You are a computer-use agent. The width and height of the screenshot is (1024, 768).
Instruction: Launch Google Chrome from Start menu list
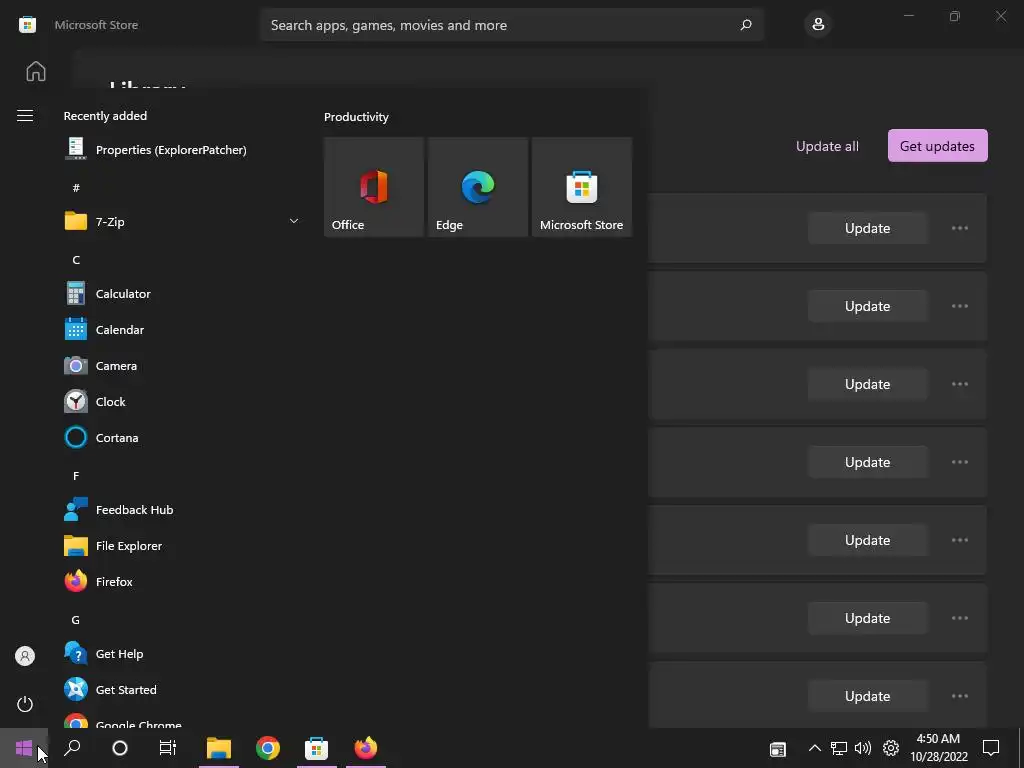coord(181,720)
